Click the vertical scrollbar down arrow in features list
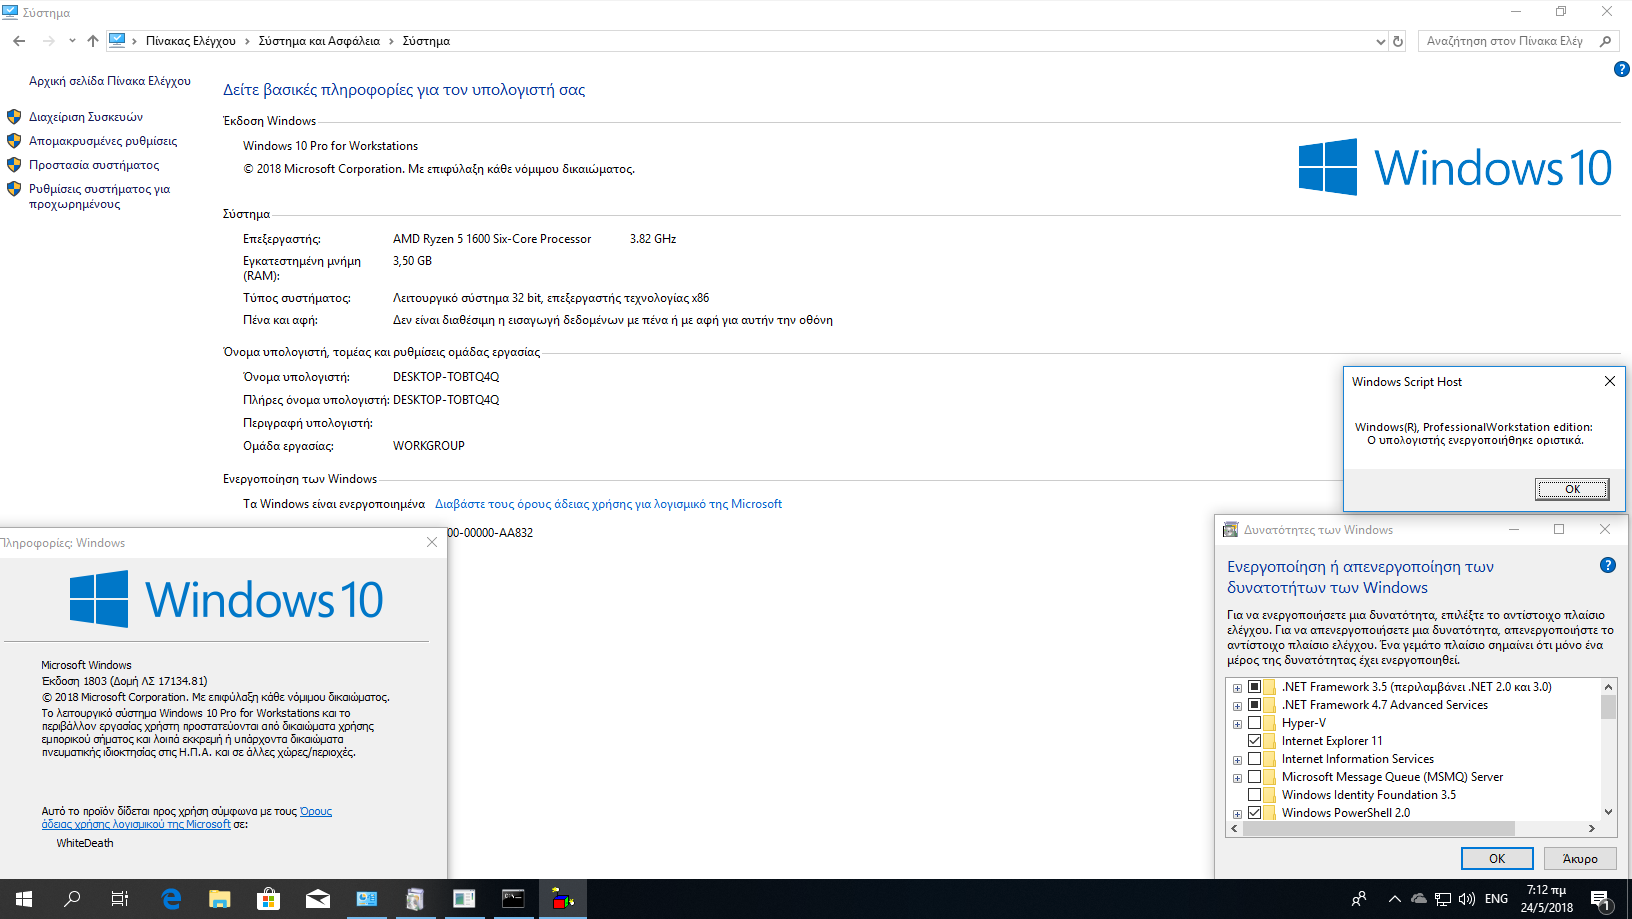Viewport: 1632px width, 919px height. 1608,812
